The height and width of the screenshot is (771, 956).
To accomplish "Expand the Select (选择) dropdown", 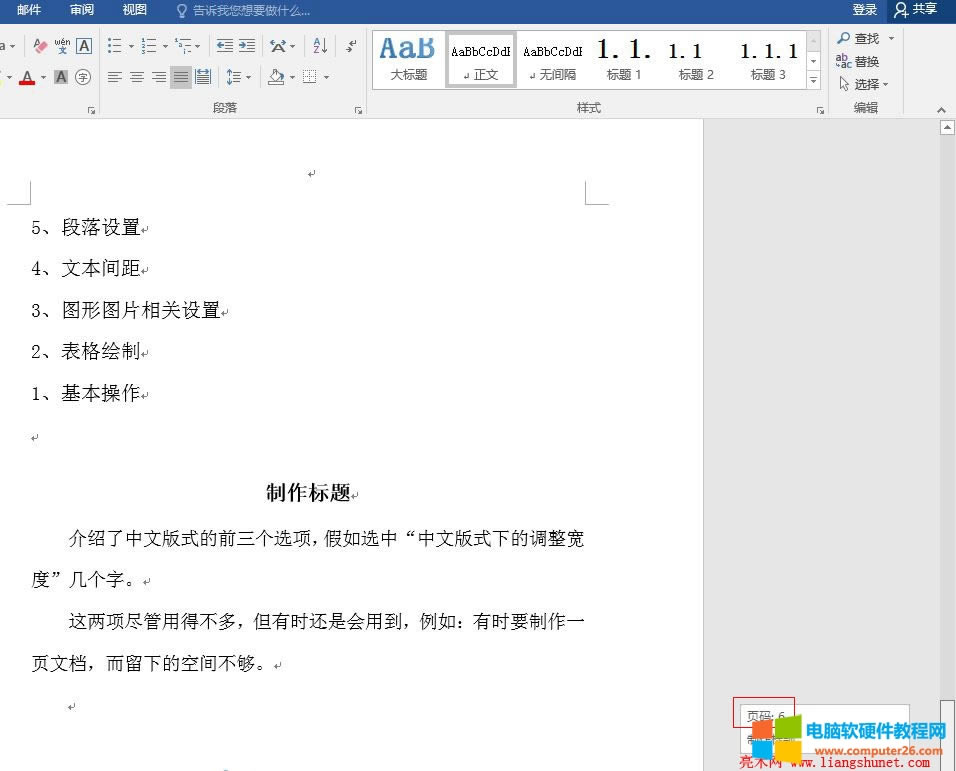I will click(866, 84).
